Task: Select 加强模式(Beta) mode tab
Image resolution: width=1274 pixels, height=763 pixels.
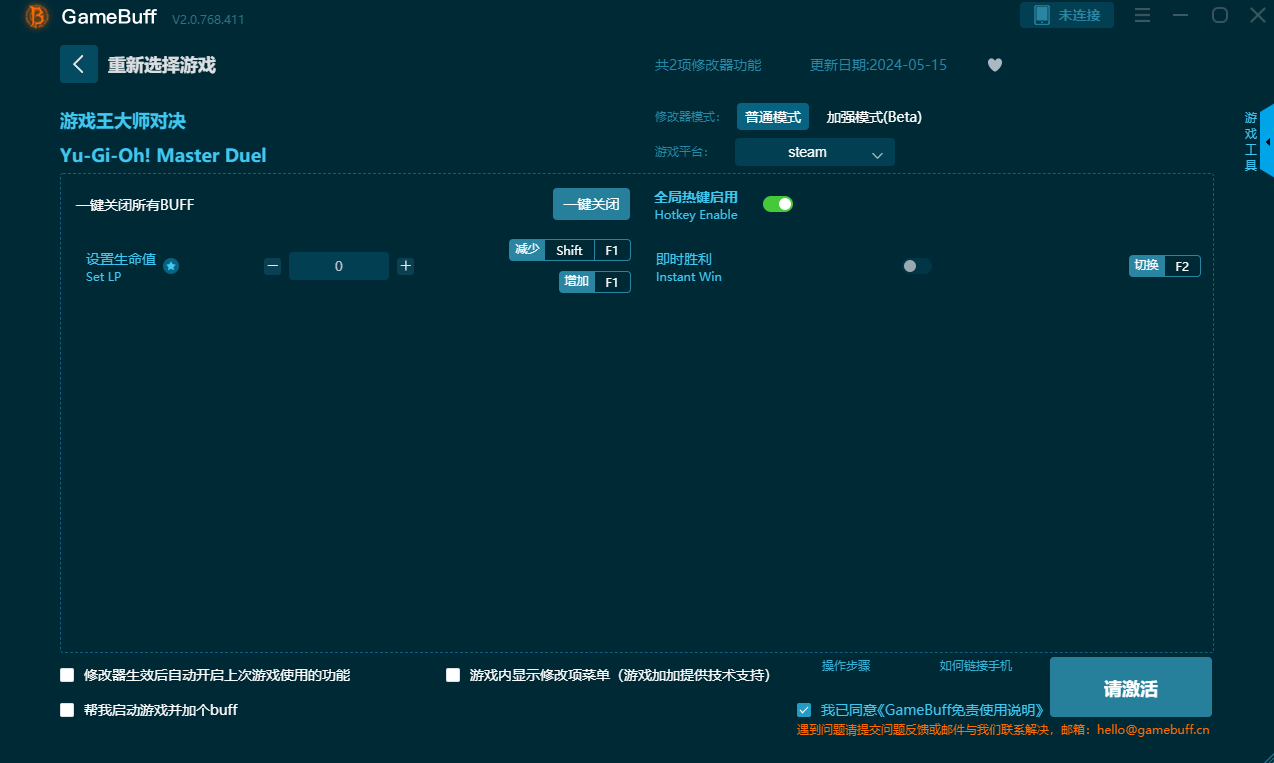Action: pyautogui.click(x=874, y=117)
